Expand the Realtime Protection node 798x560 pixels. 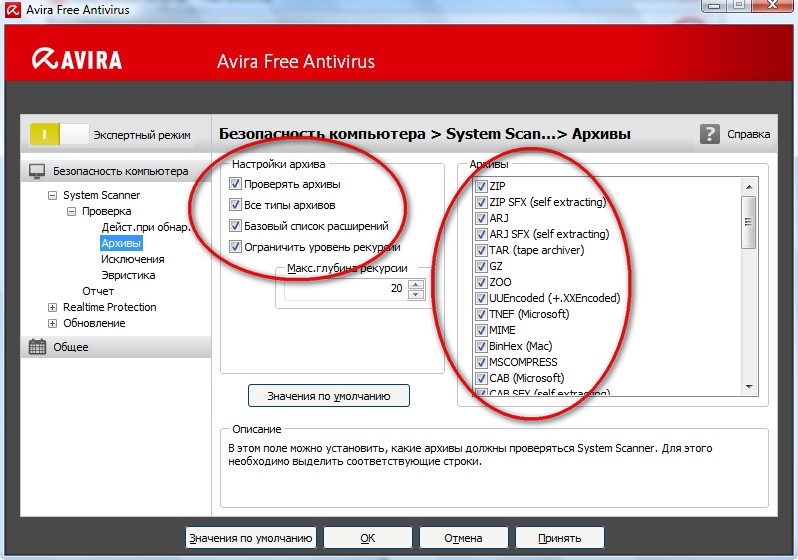click(x=52, y=307)
